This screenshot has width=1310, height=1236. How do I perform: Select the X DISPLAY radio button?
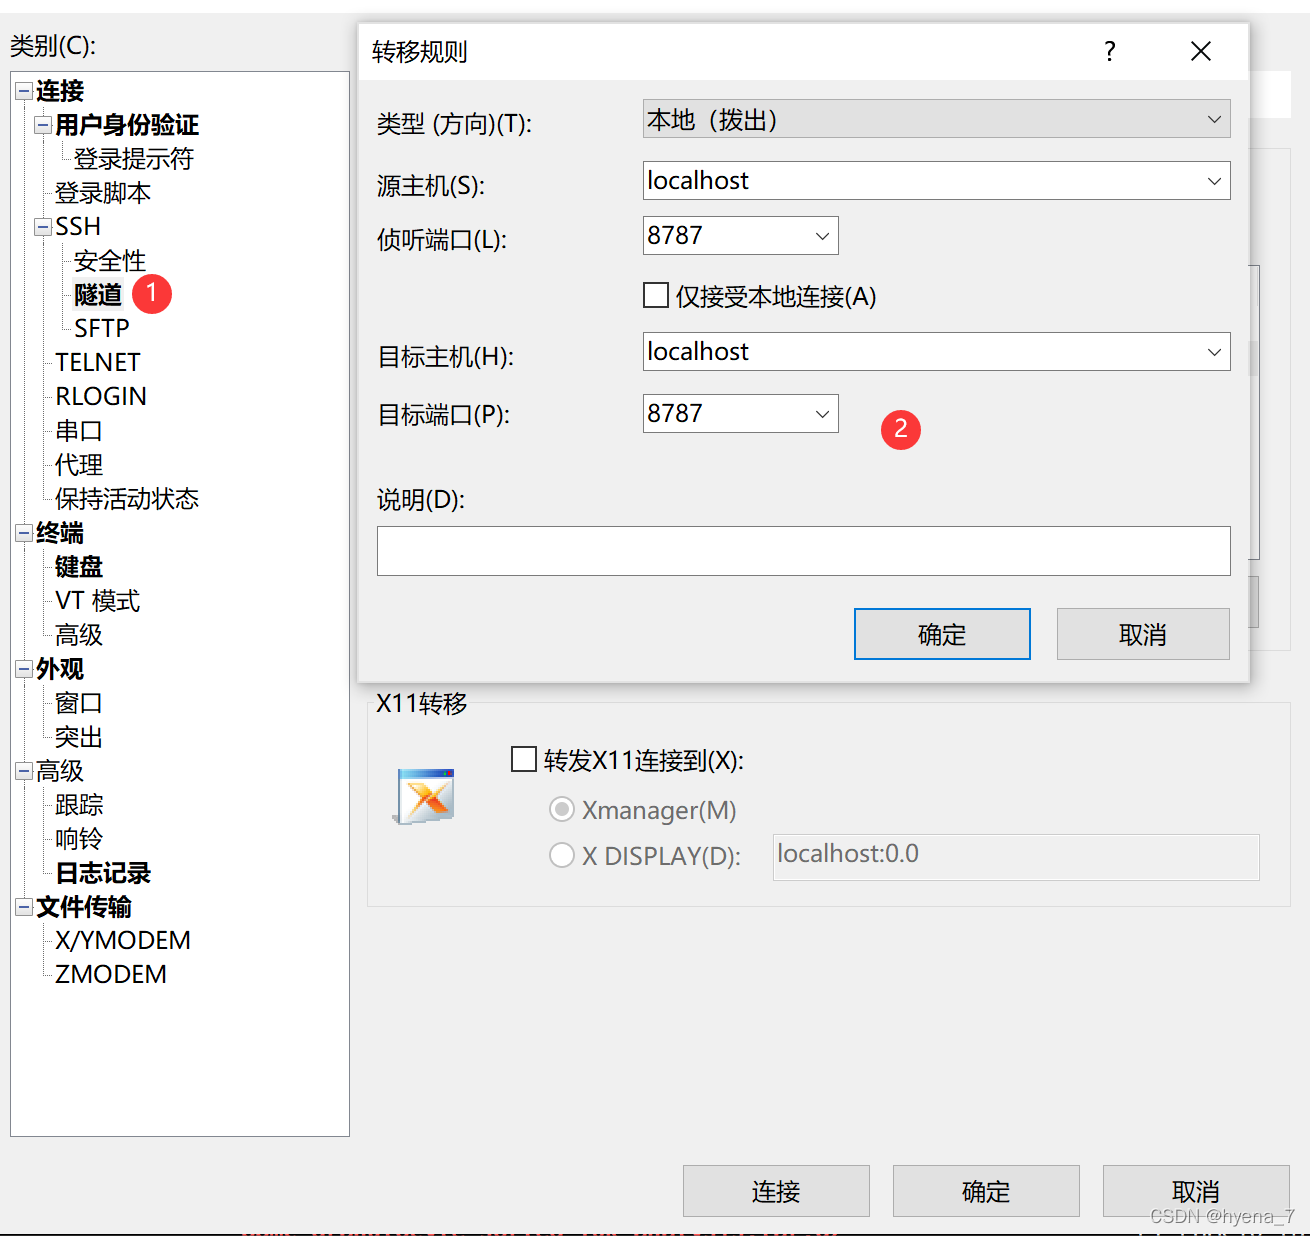562,855
